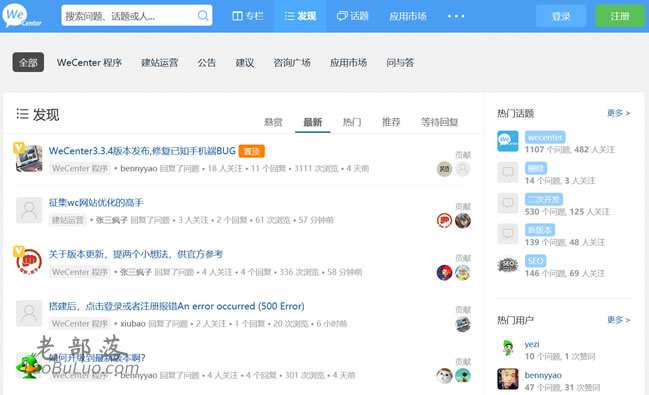Open the 应用市场 nav item

pyautogui.click(x=408, y=16)
